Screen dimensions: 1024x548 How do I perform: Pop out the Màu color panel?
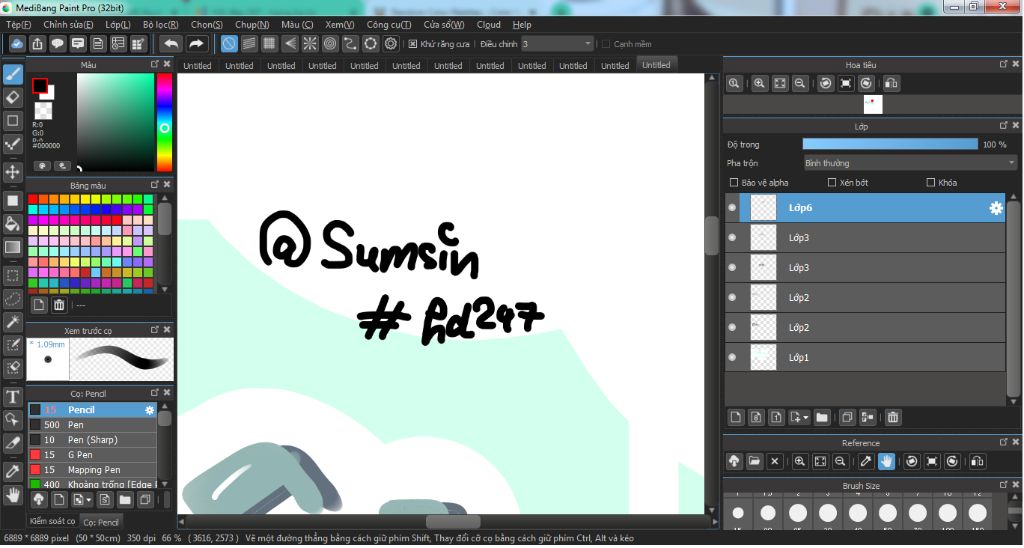pyautogui.click(x=155, y=64)
